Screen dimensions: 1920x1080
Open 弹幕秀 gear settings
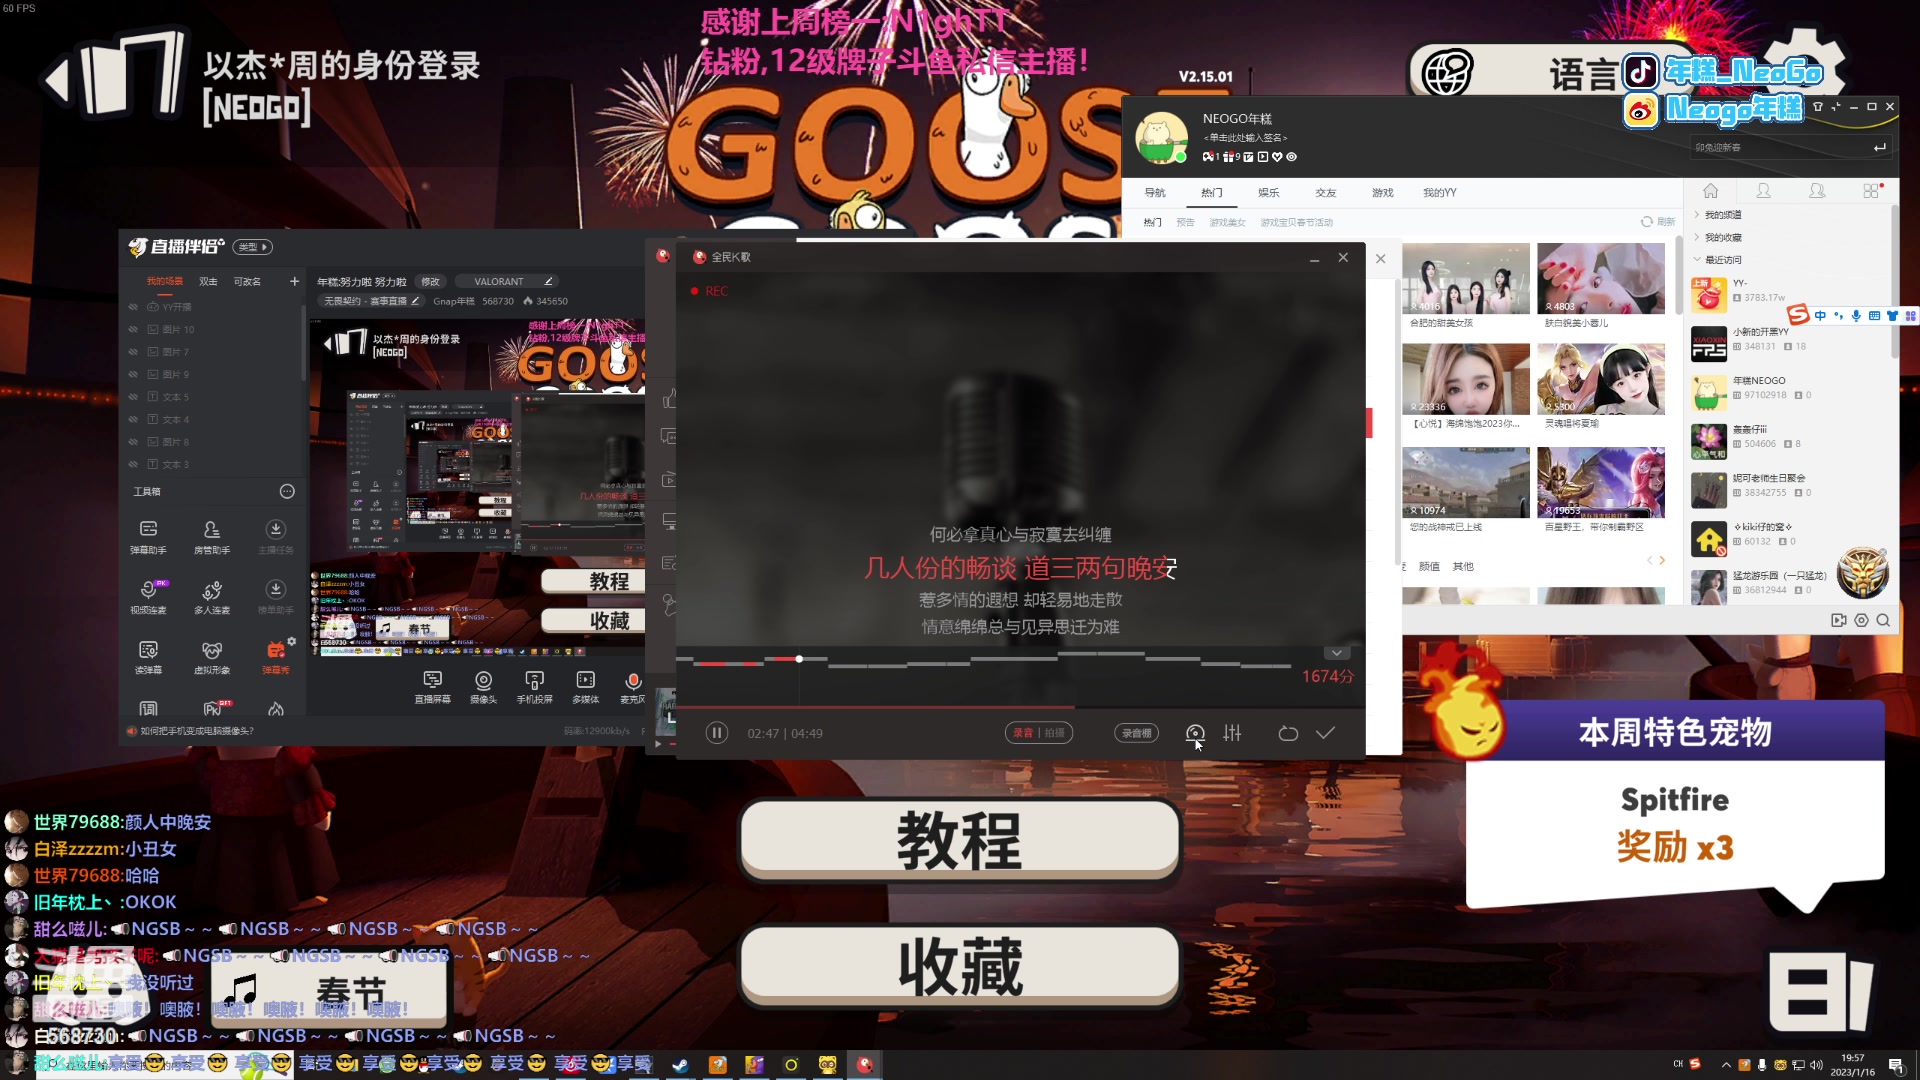(x=292, y=641)
